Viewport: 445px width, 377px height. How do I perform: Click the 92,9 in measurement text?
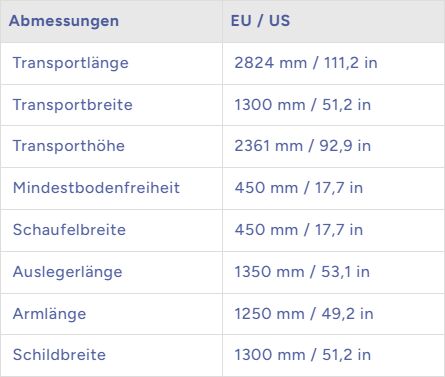[345, 146]
